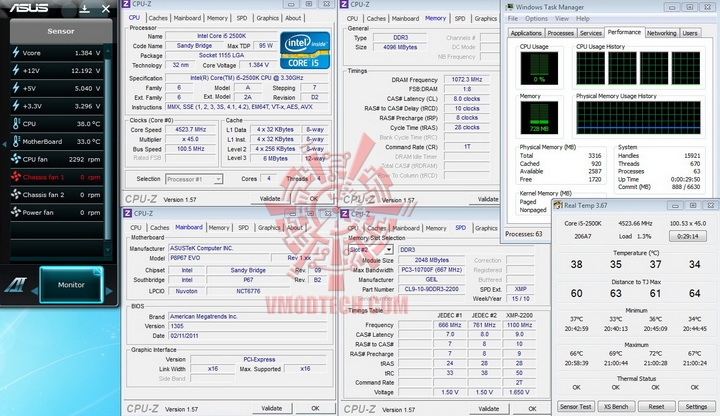Switch to CPU tab in Memory CPU-Z window
Screen dimensions: 720x416
pos(353,18)
